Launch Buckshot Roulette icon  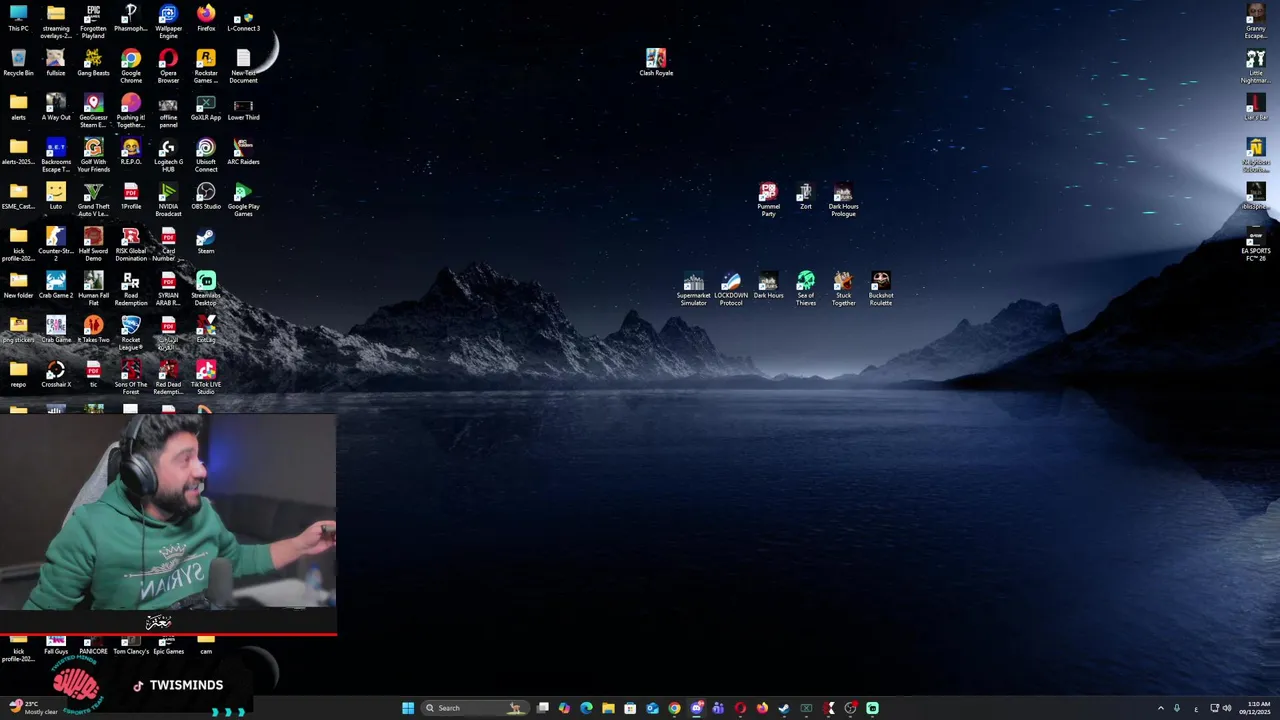click(881, 289)
